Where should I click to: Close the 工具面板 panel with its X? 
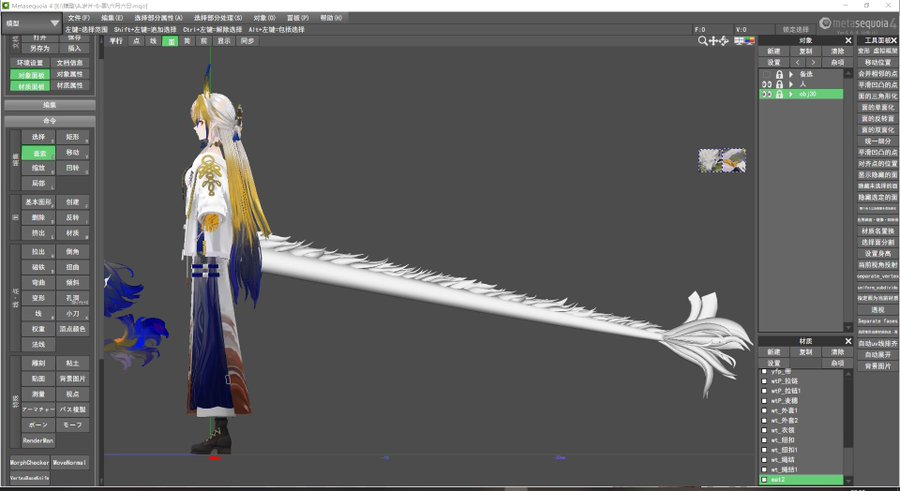[x=894, y=41]
